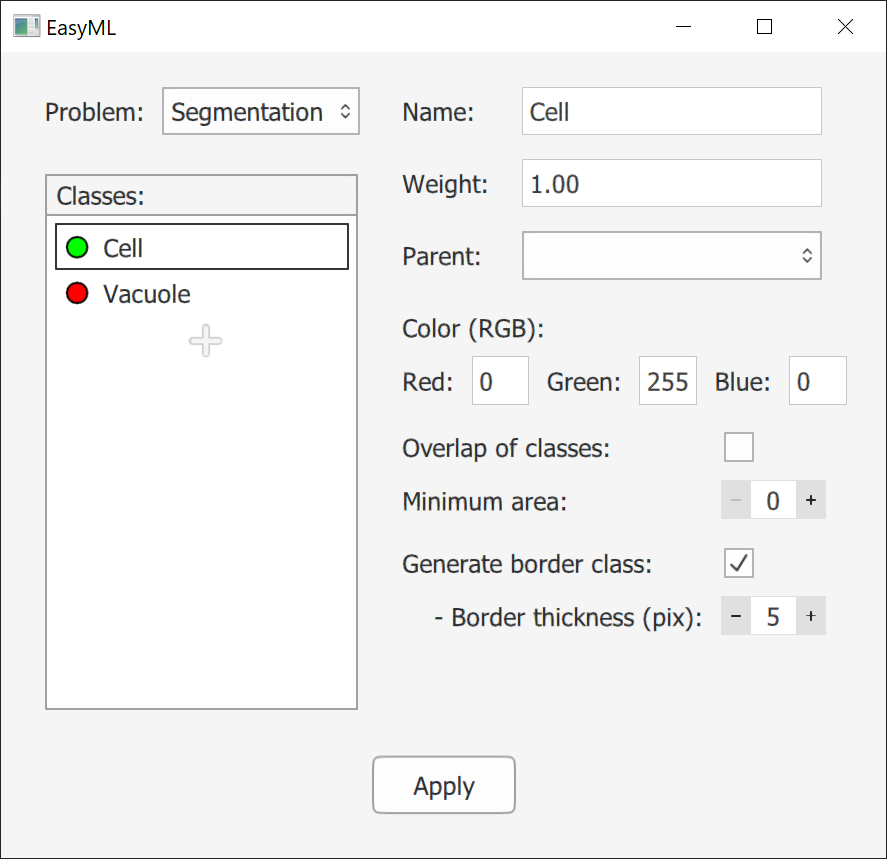The image size is (887, 859).
Task: Click the green circle next to Cell
Action: [77, 248]
